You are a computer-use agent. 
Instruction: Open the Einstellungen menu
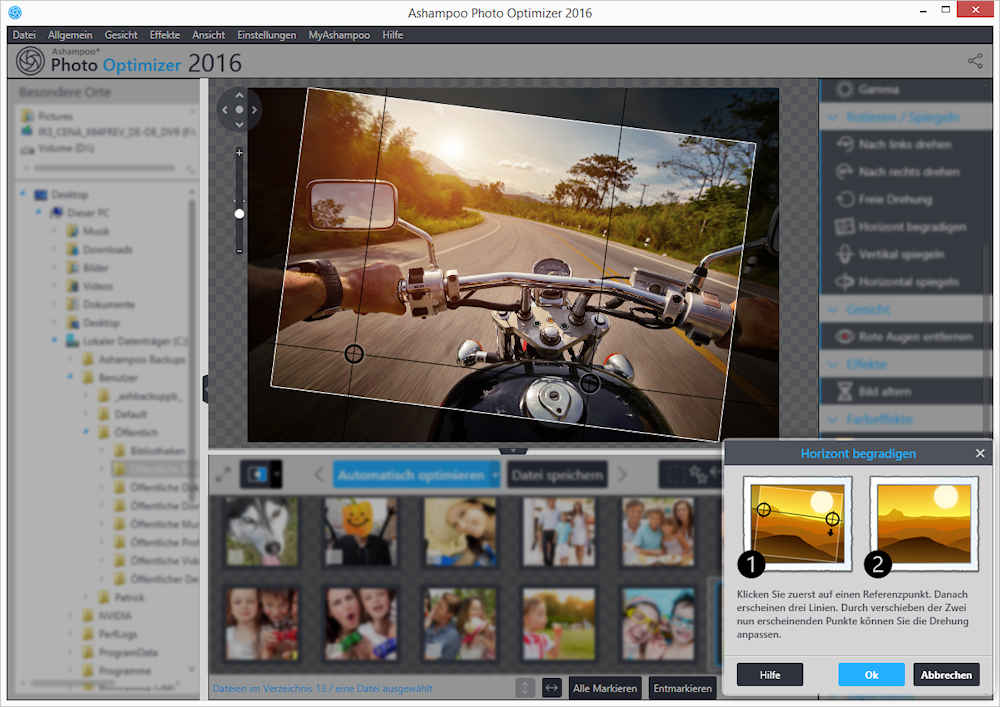click(x=266, y=35)
